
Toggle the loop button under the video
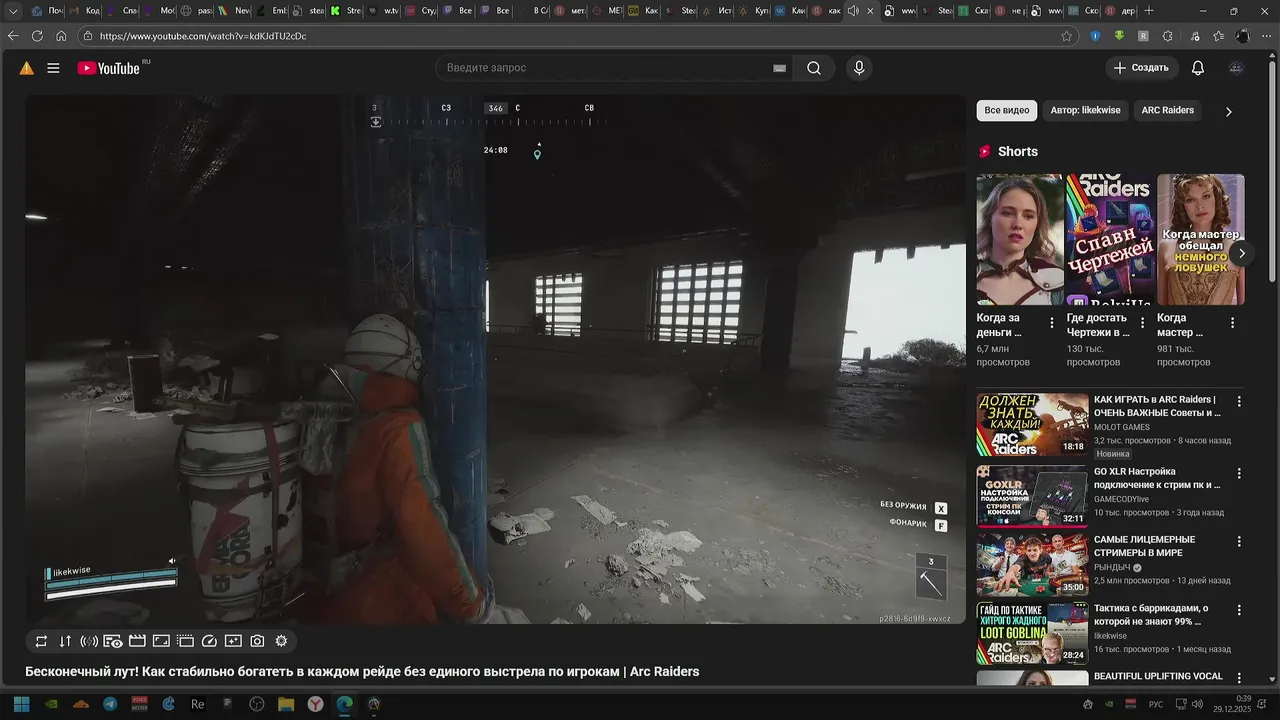tap(41, 641)
